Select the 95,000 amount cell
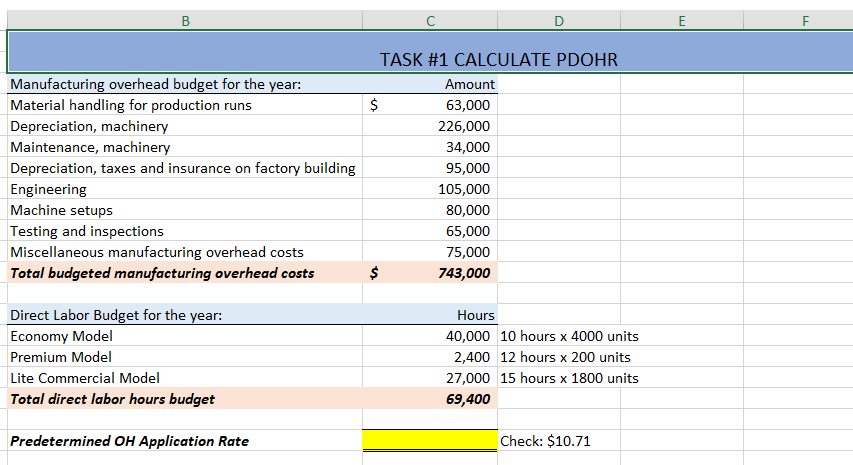The image size is (853, 465). click(x=430, y=168)
